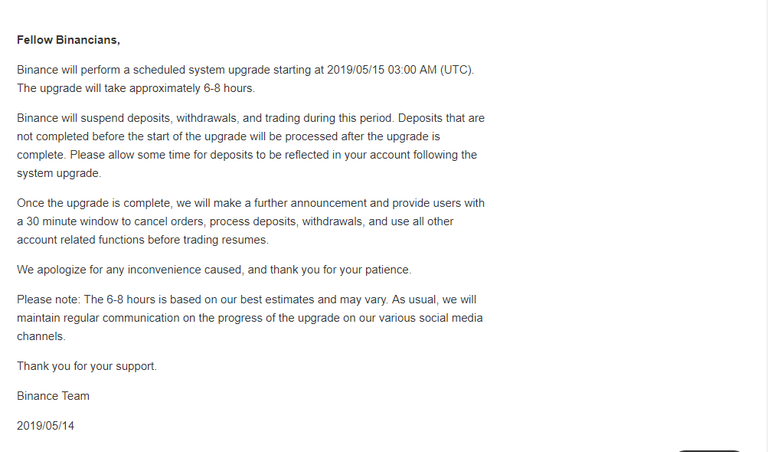Click the announcement date '2019/05/14'

click(45, 426)
